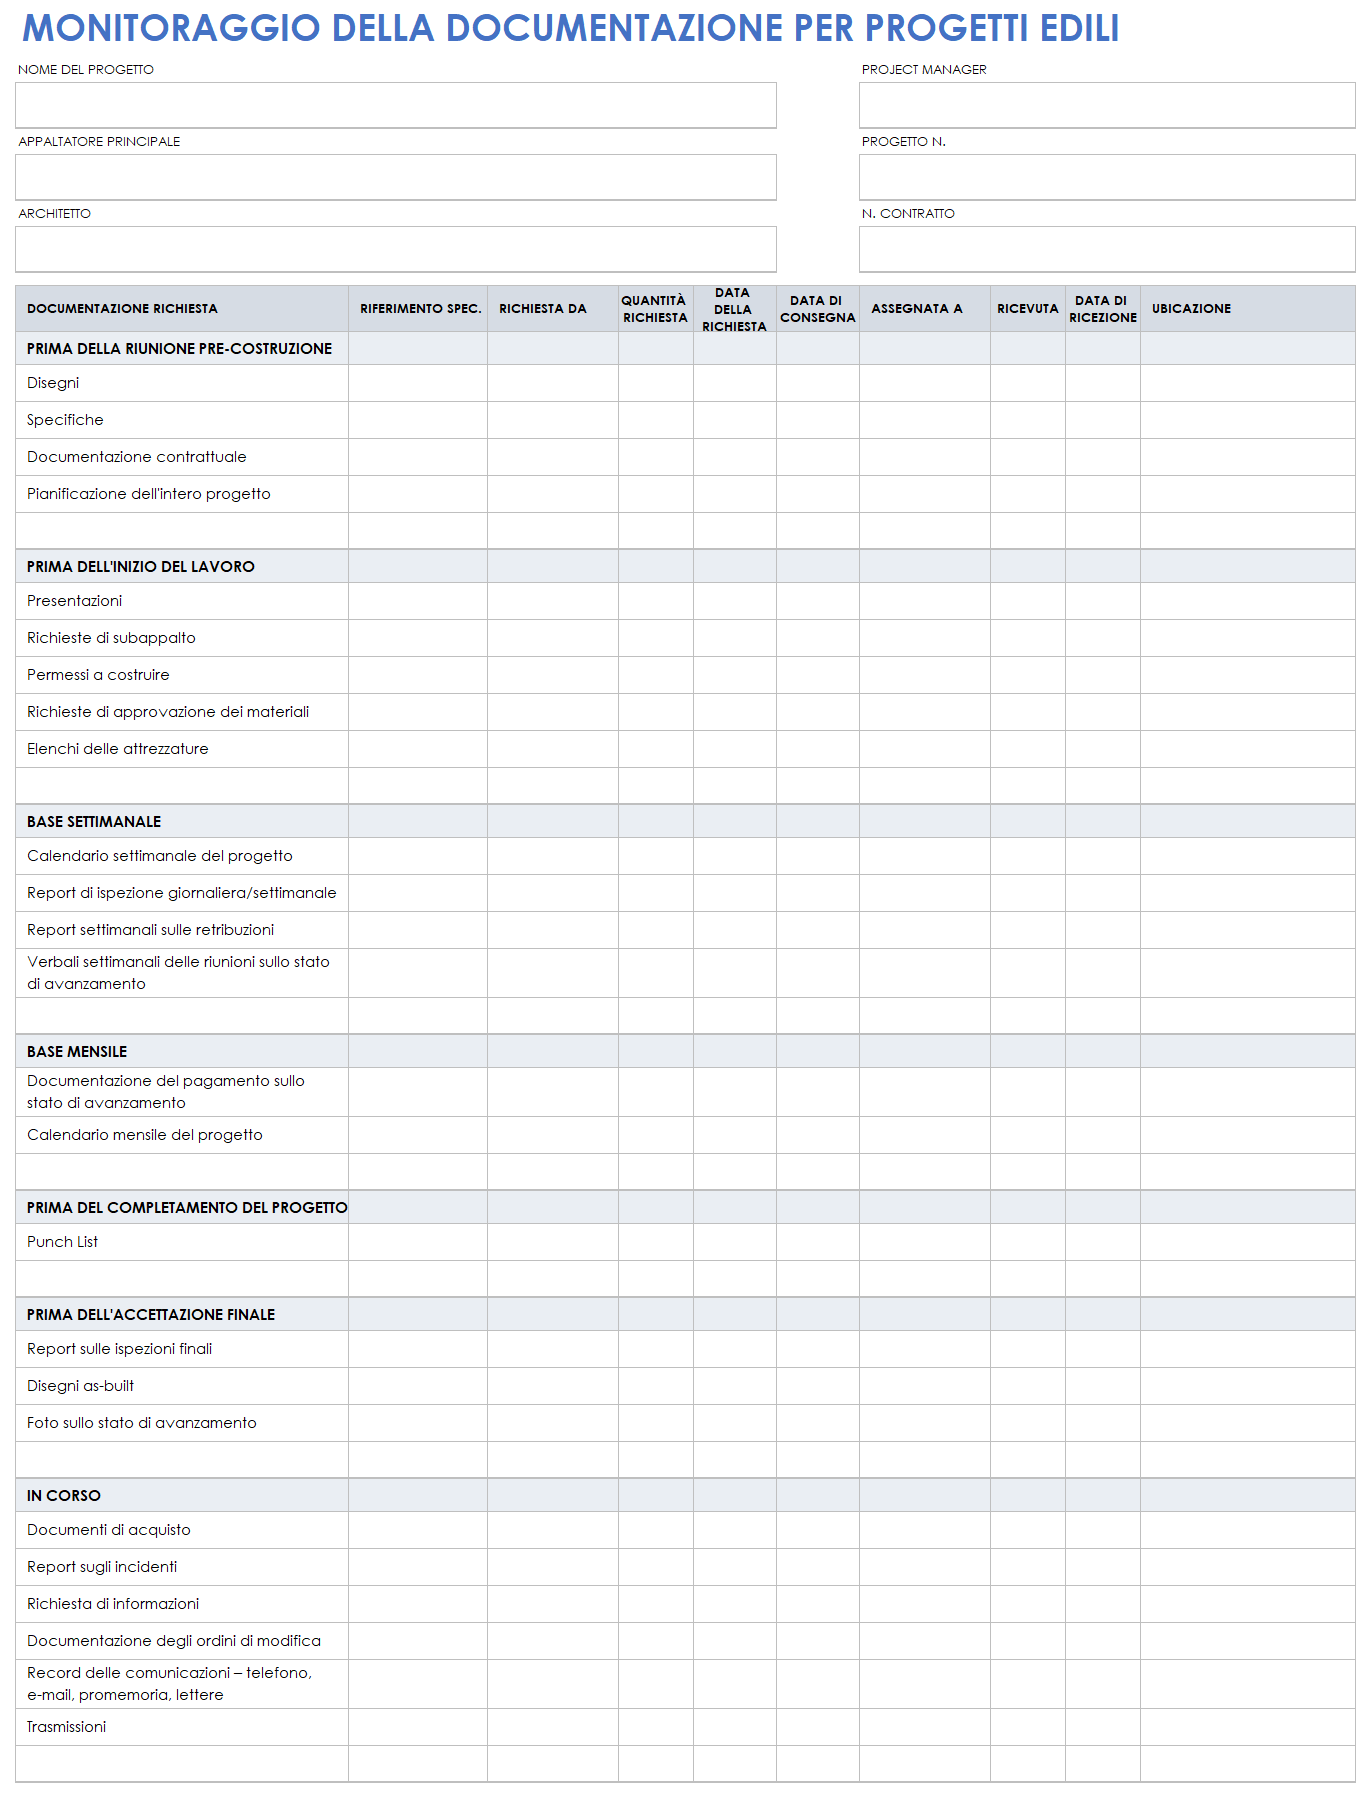Click Verbali settimanali delle riunioni row
This screenshot has height=1793, width=1371.
click(685, 973)
